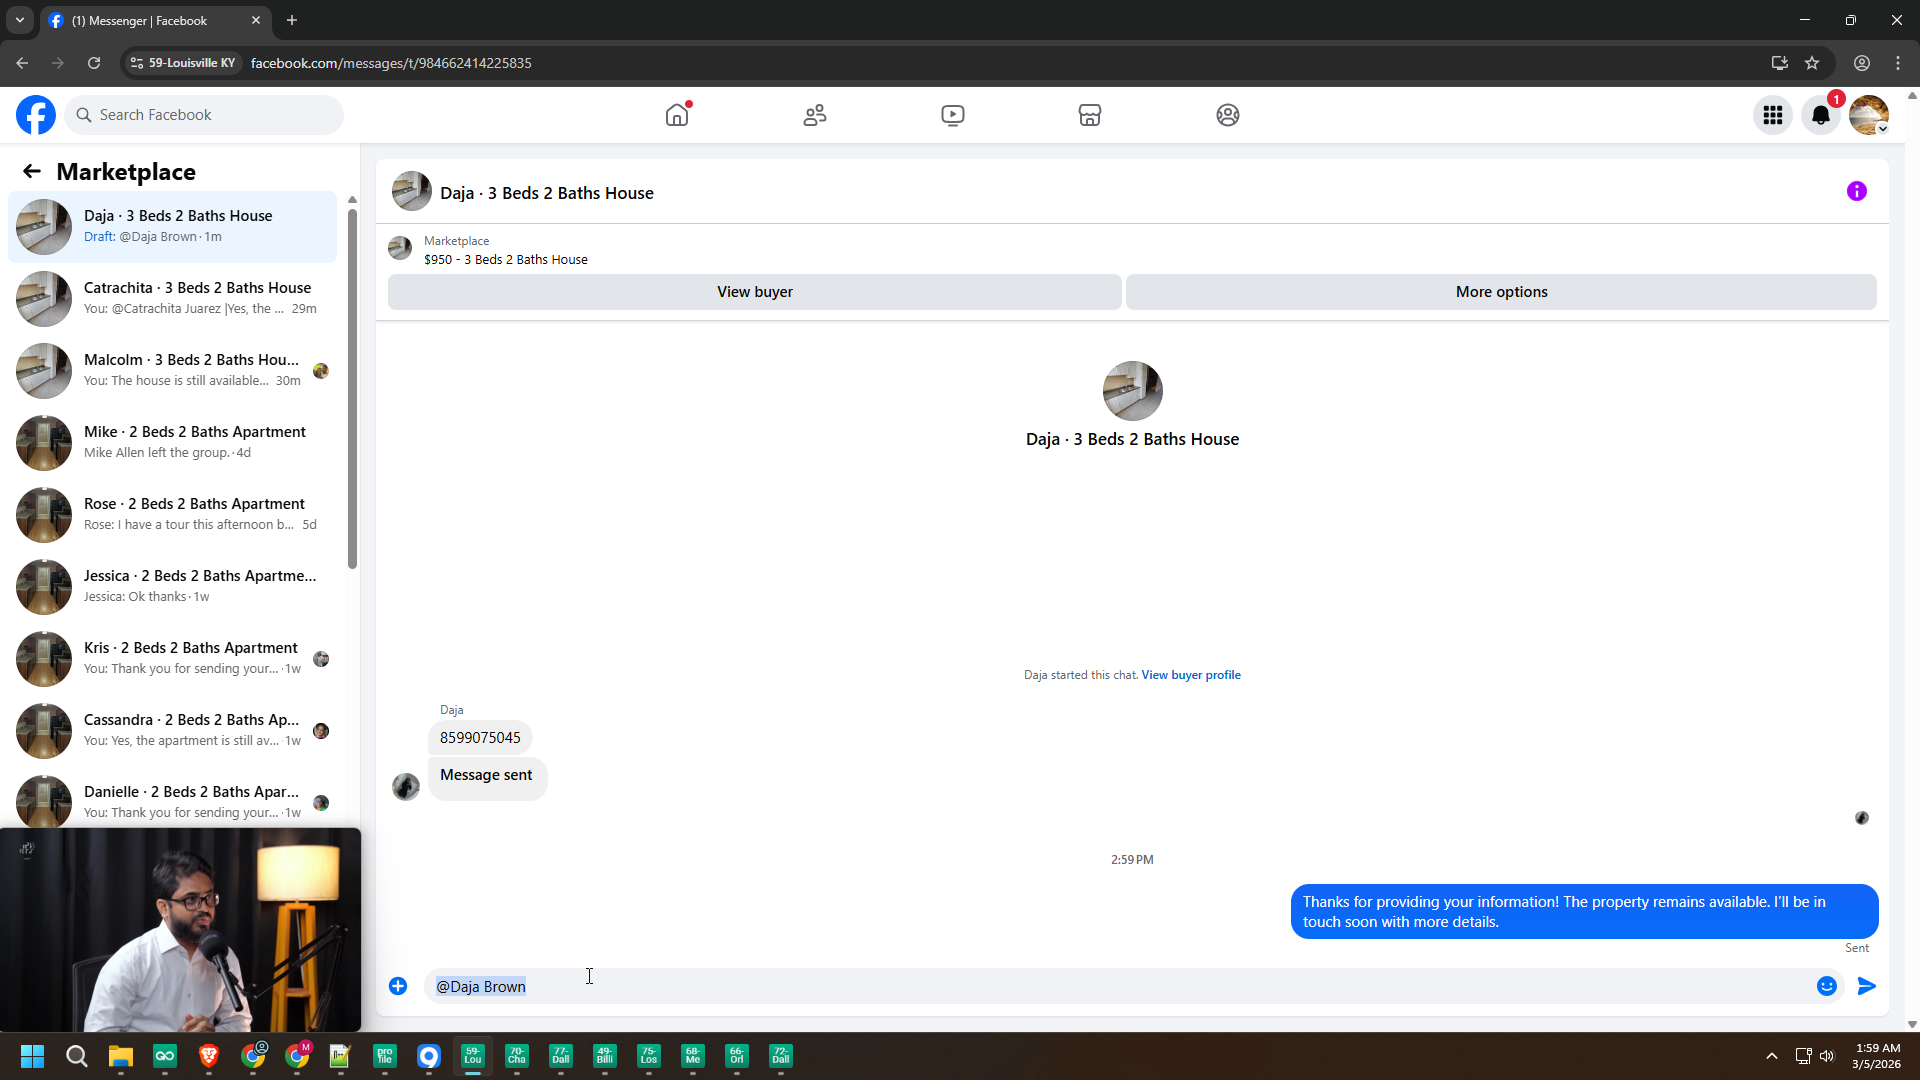This screenshot has height=1080, width=1920.
Task: Open Windows taskbar search
Action: point(76,1056)
